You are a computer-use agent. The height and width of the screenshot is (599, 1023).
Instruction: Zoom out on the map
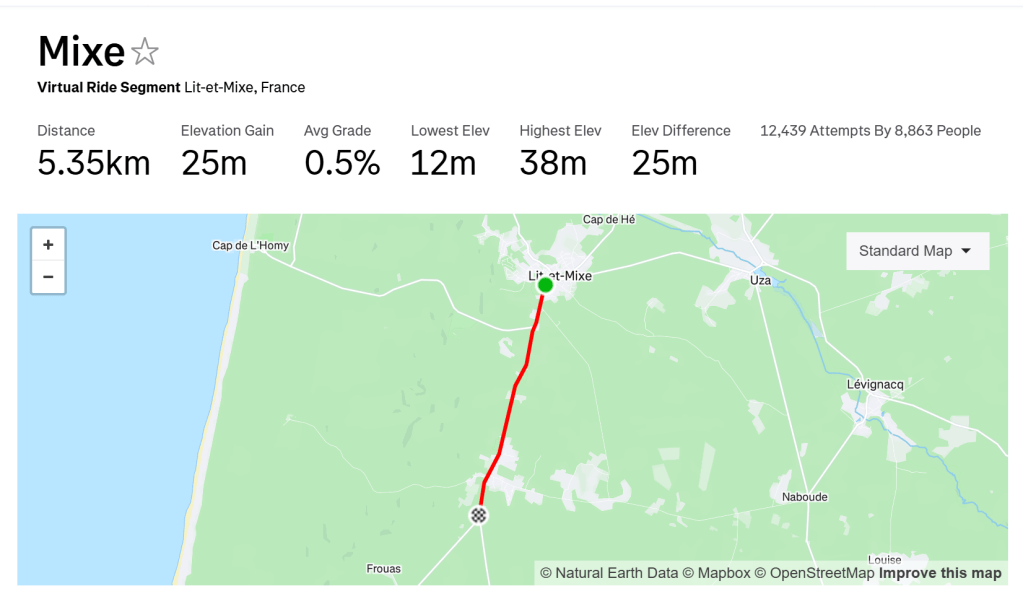[48, 277]
